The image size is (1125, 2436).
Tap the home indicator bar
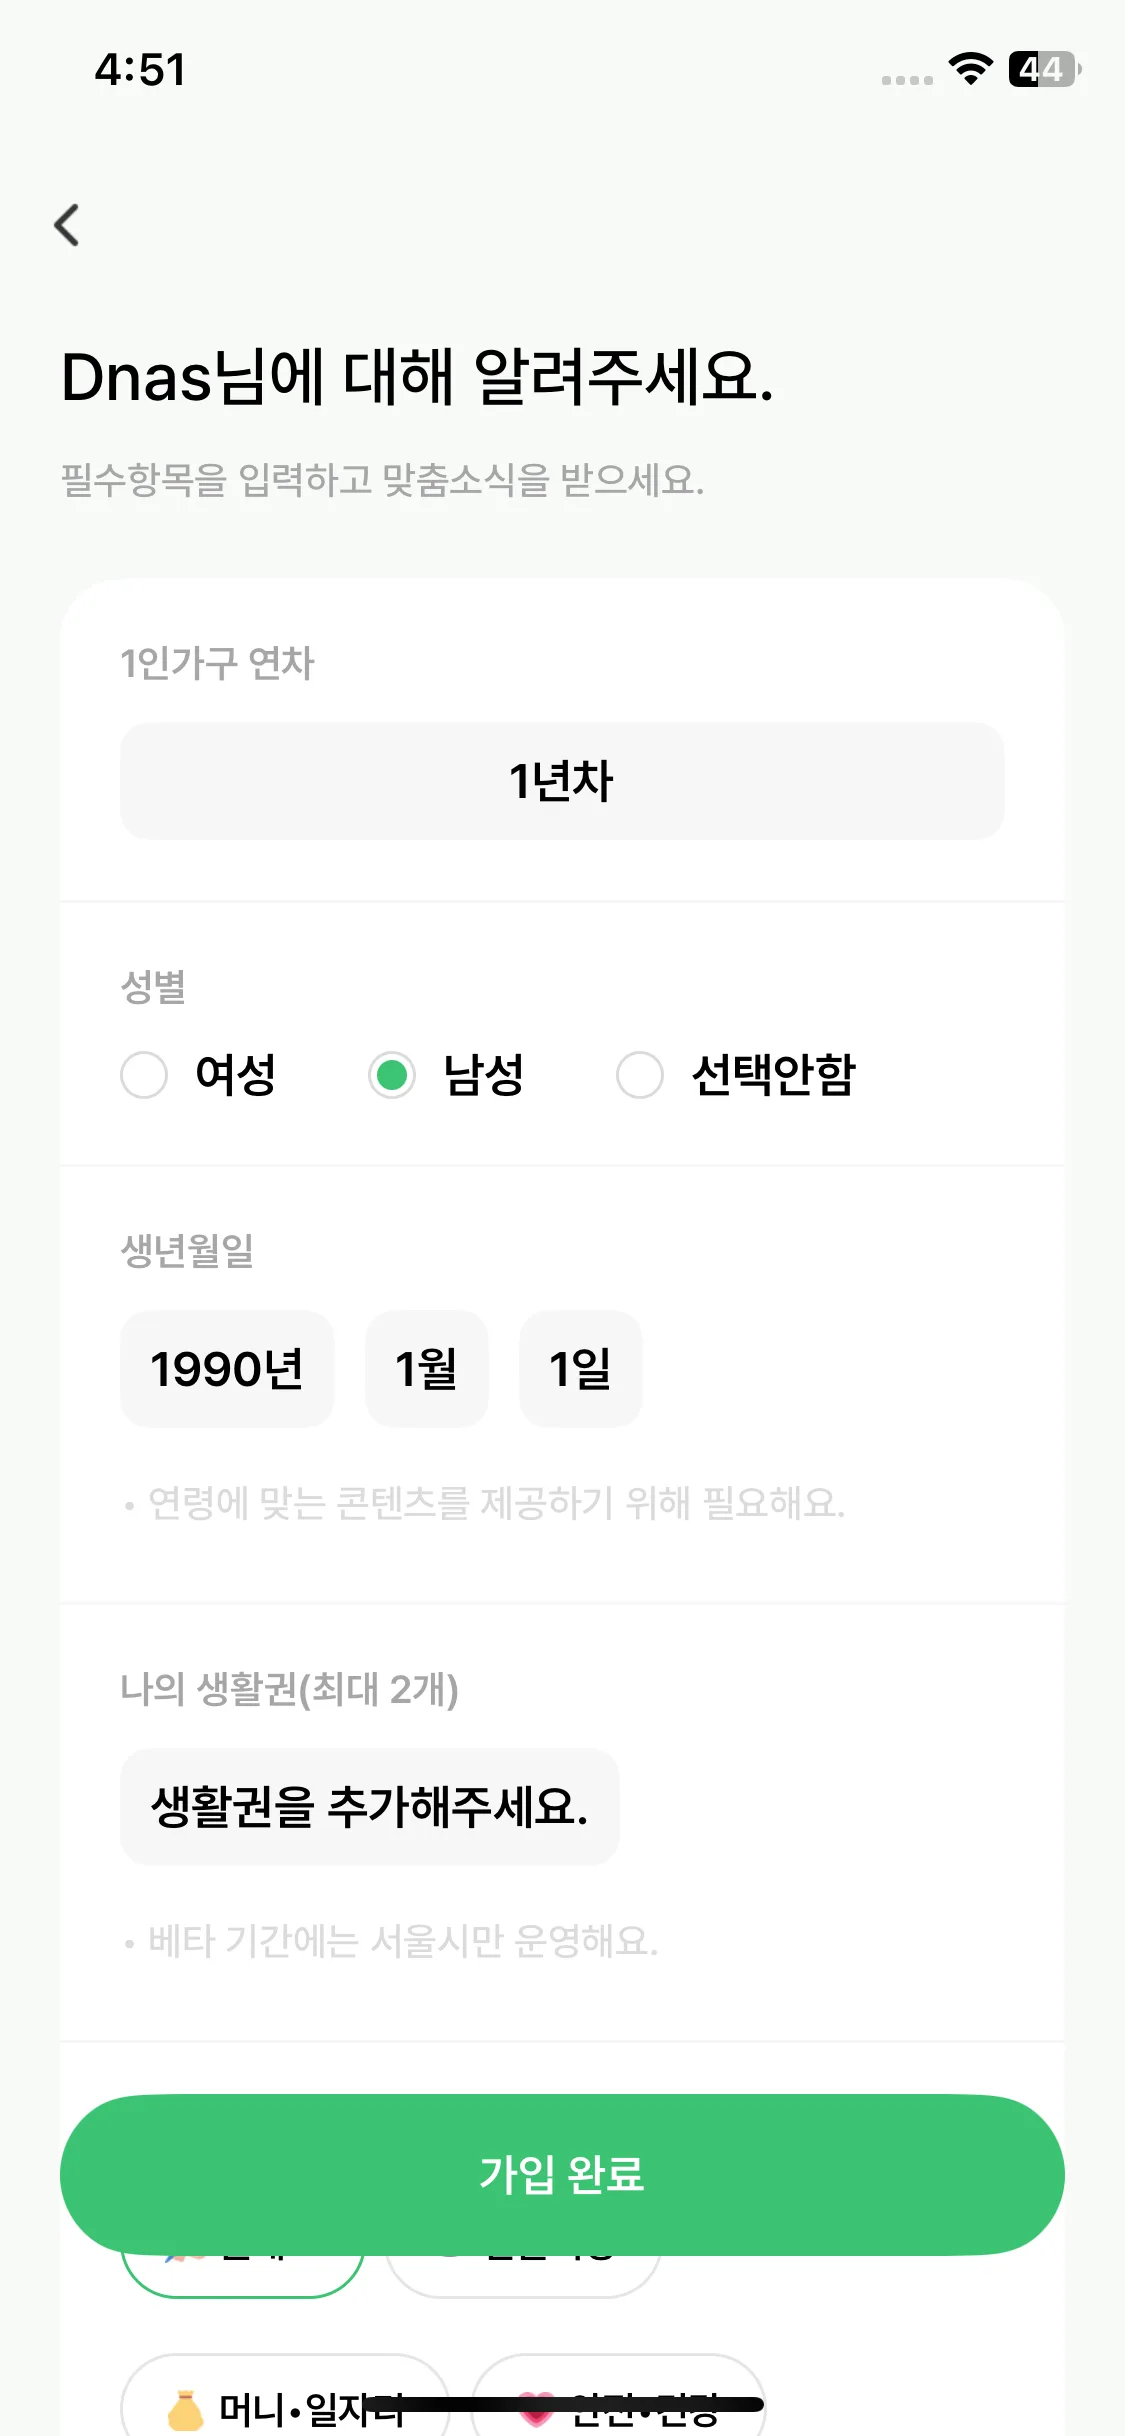562,2405
